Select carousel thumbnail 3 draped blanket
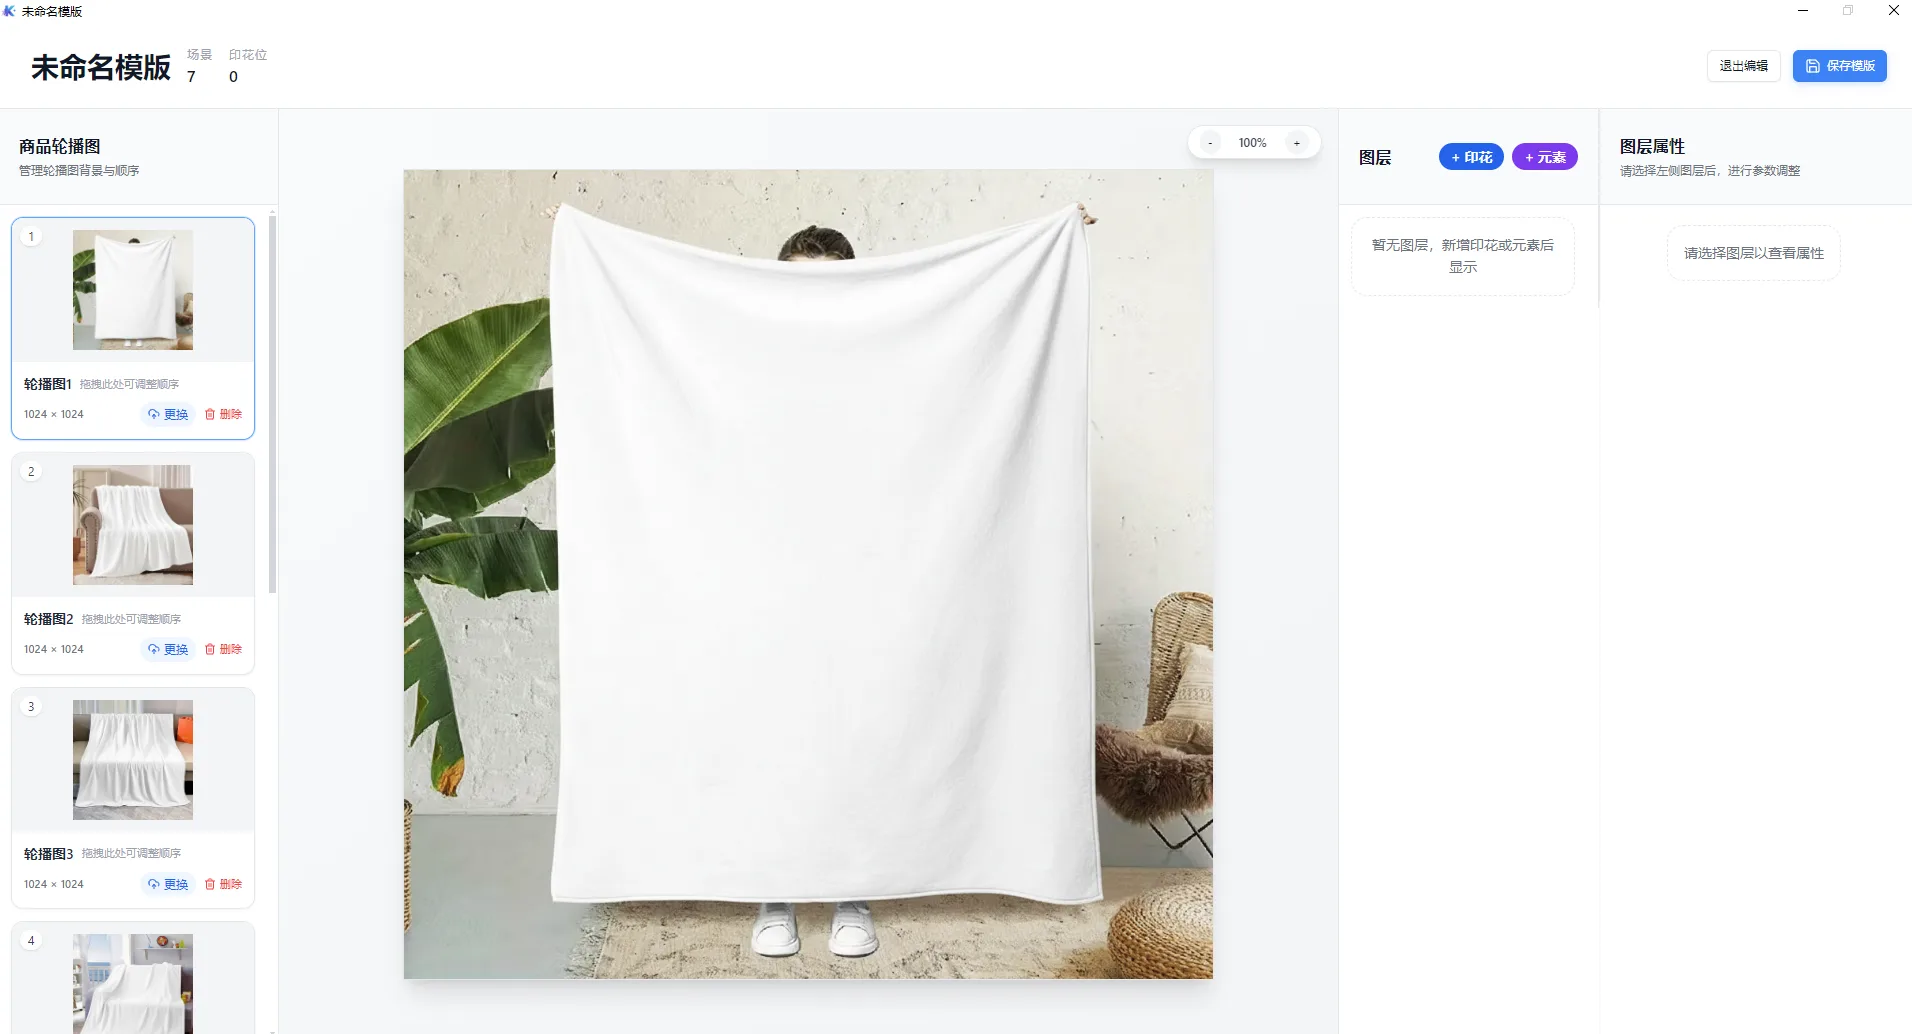1912x1034 pixels. 133,760
